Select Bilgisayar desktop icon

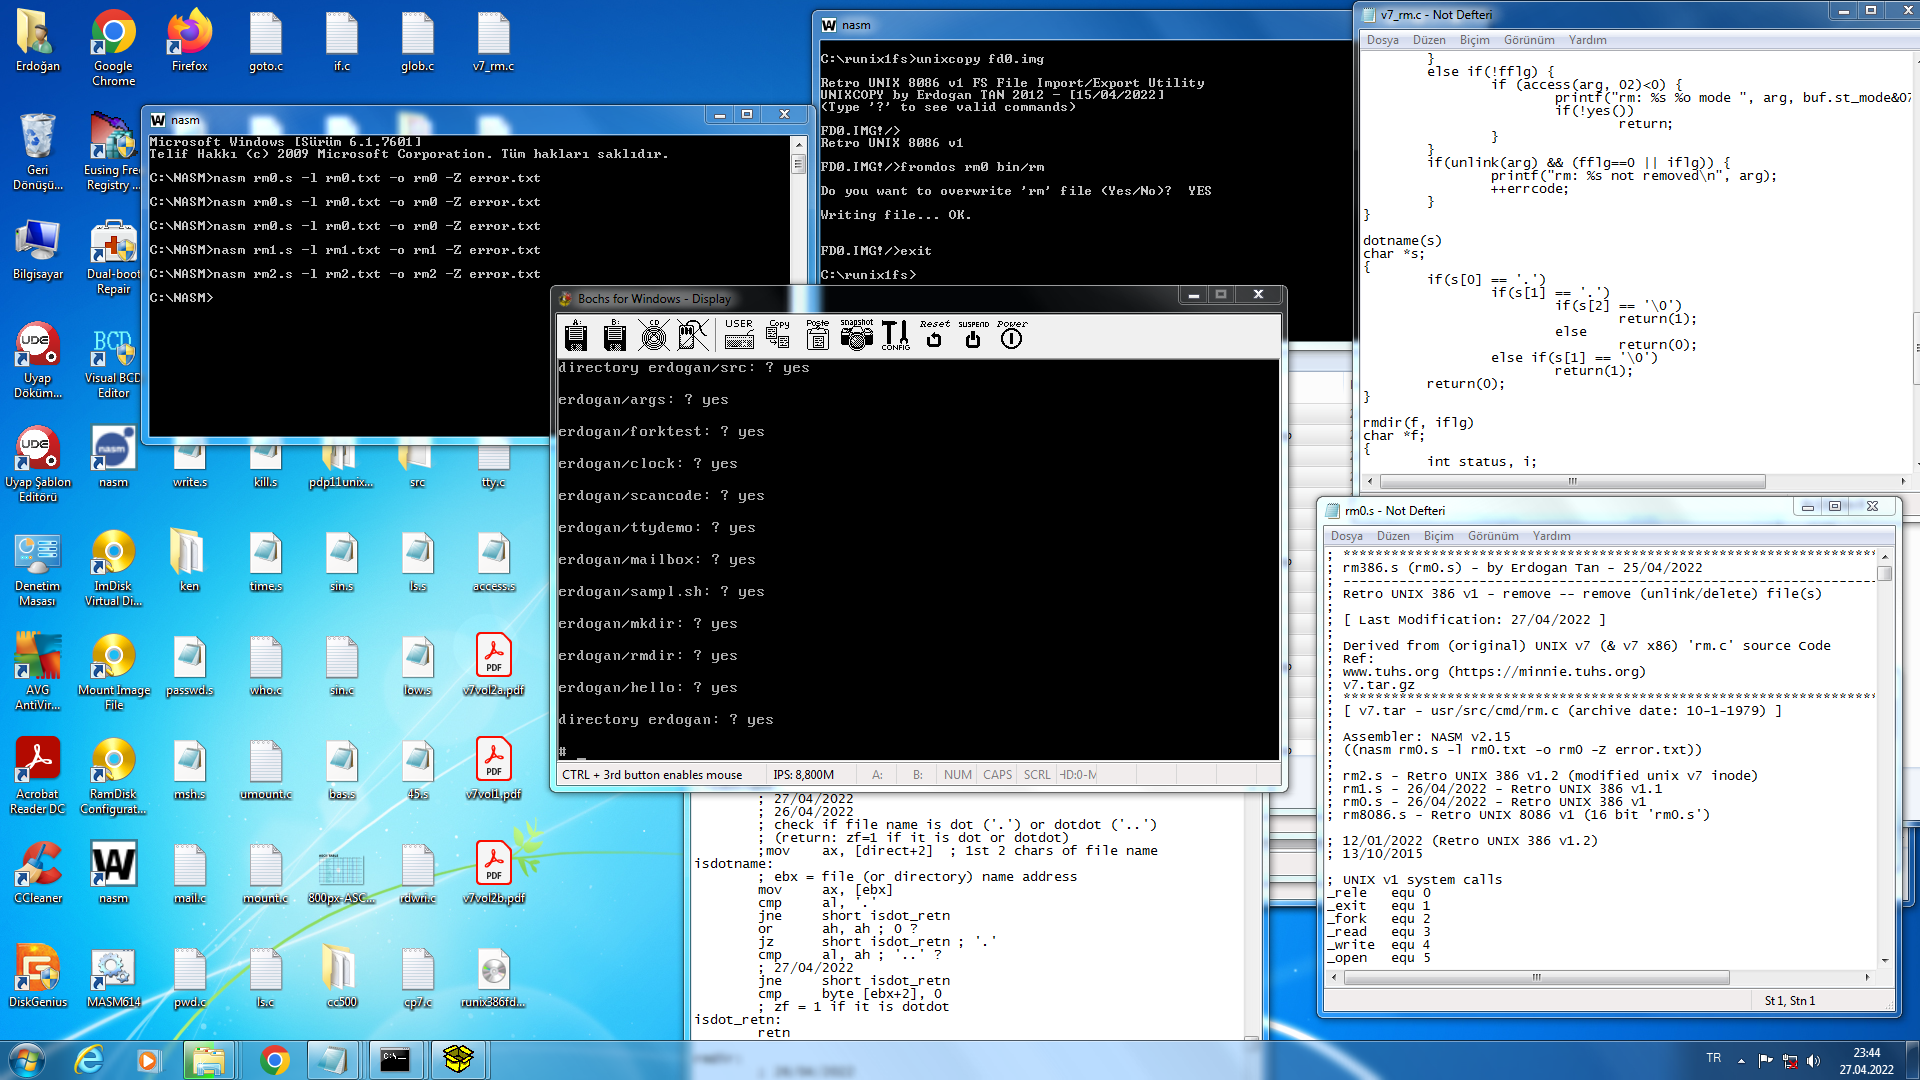[37, 249]
